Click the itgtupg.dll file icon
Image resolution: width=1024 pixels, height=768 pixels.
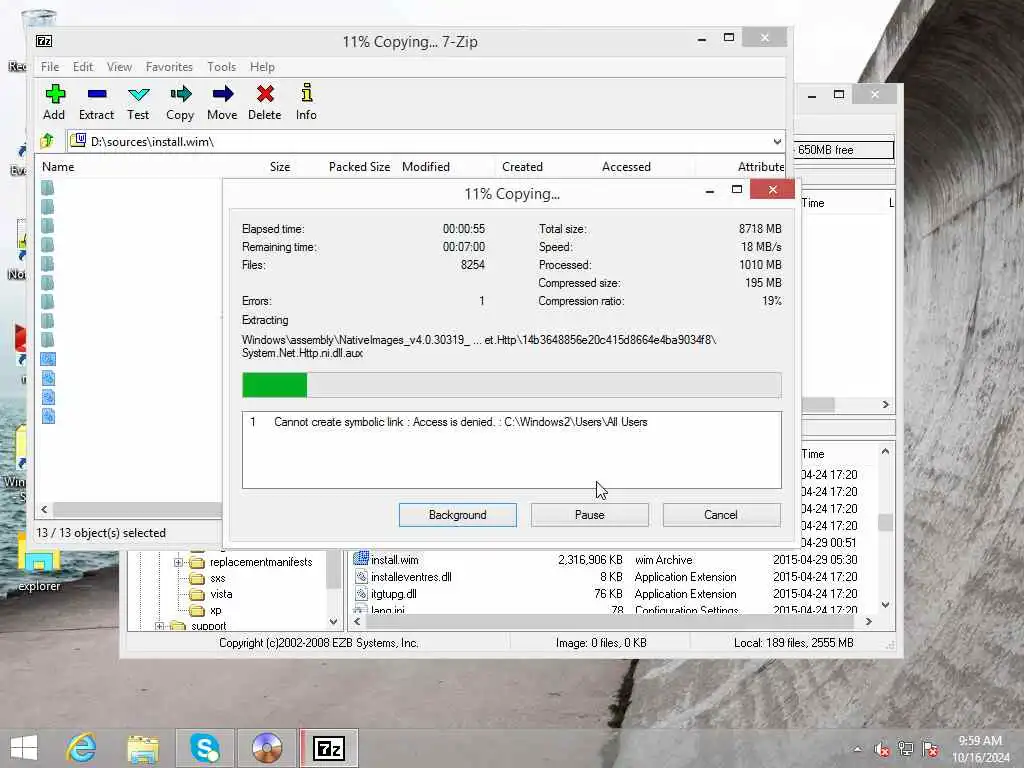(361, 594)
